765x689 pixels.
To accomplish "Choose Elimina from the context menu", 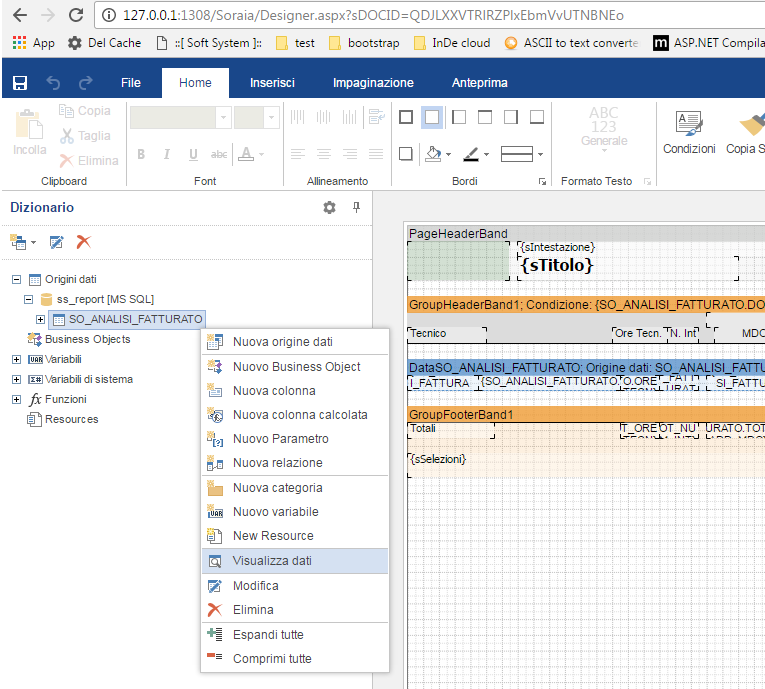I will point(295,610).
